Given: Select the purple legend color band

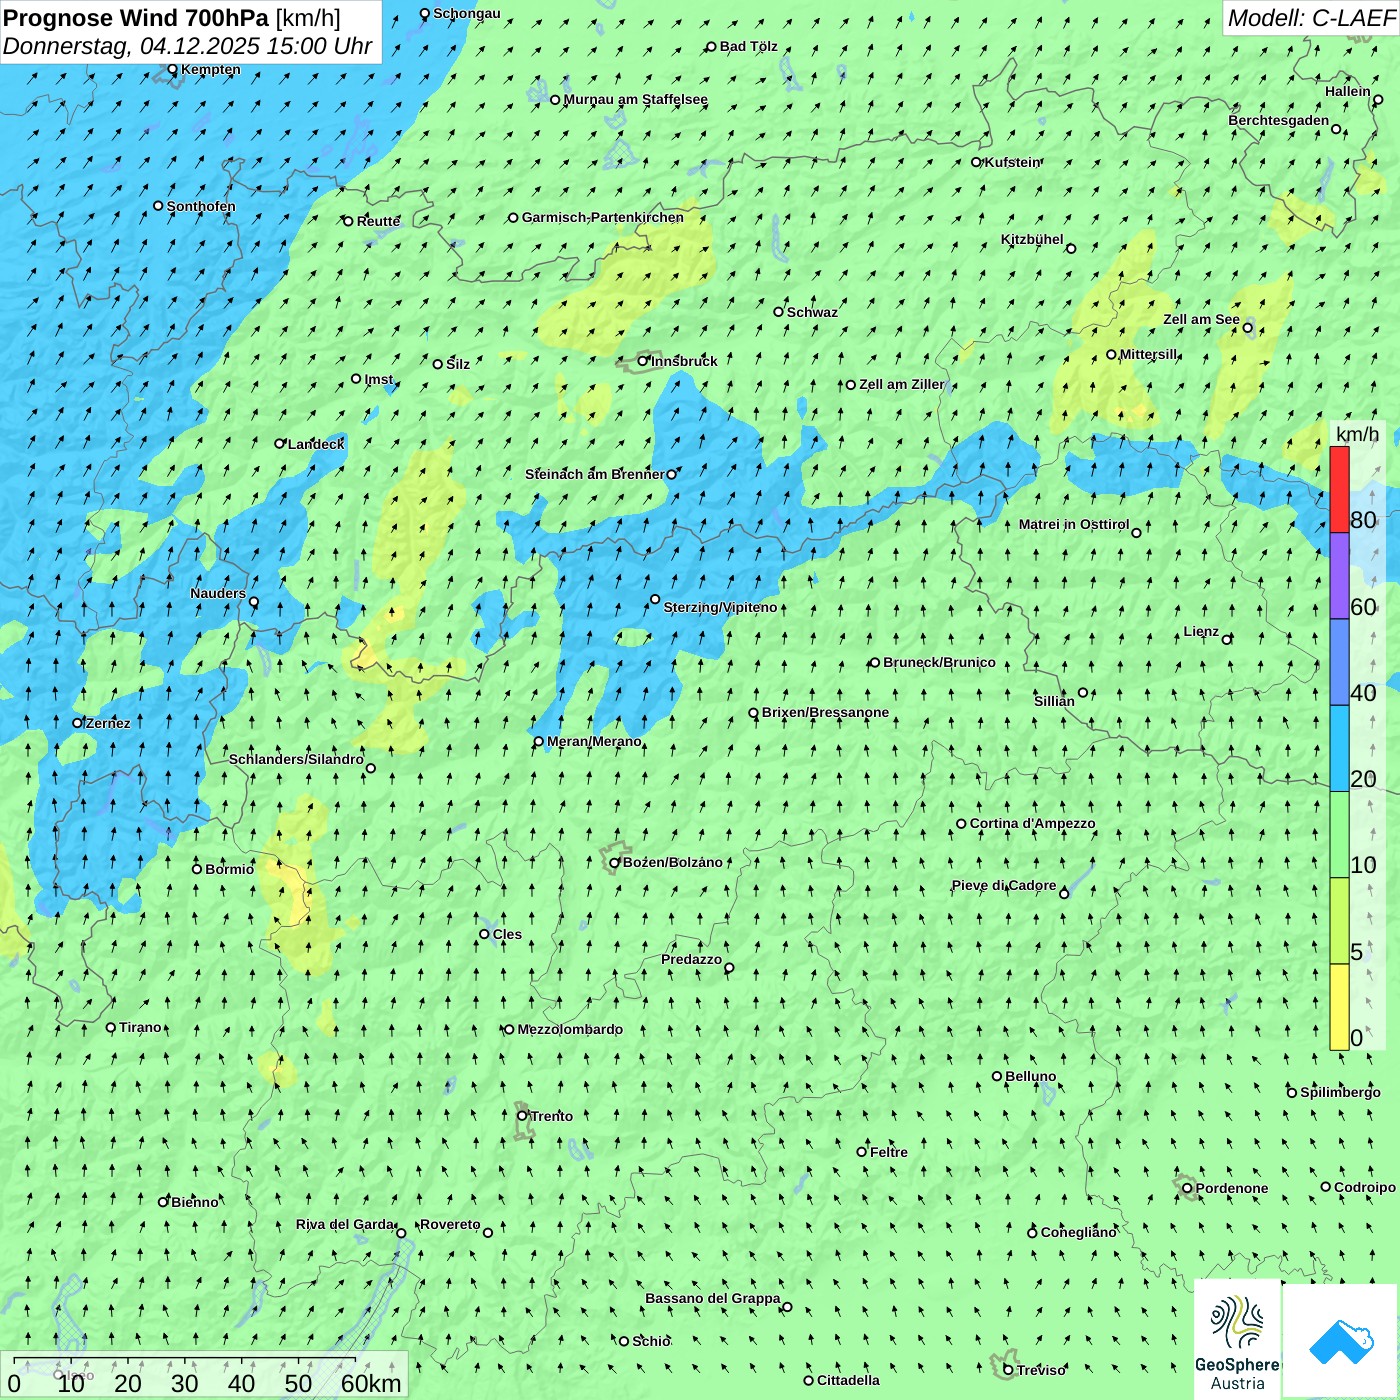Looking at the screenshot, I should coord(1339,576).
